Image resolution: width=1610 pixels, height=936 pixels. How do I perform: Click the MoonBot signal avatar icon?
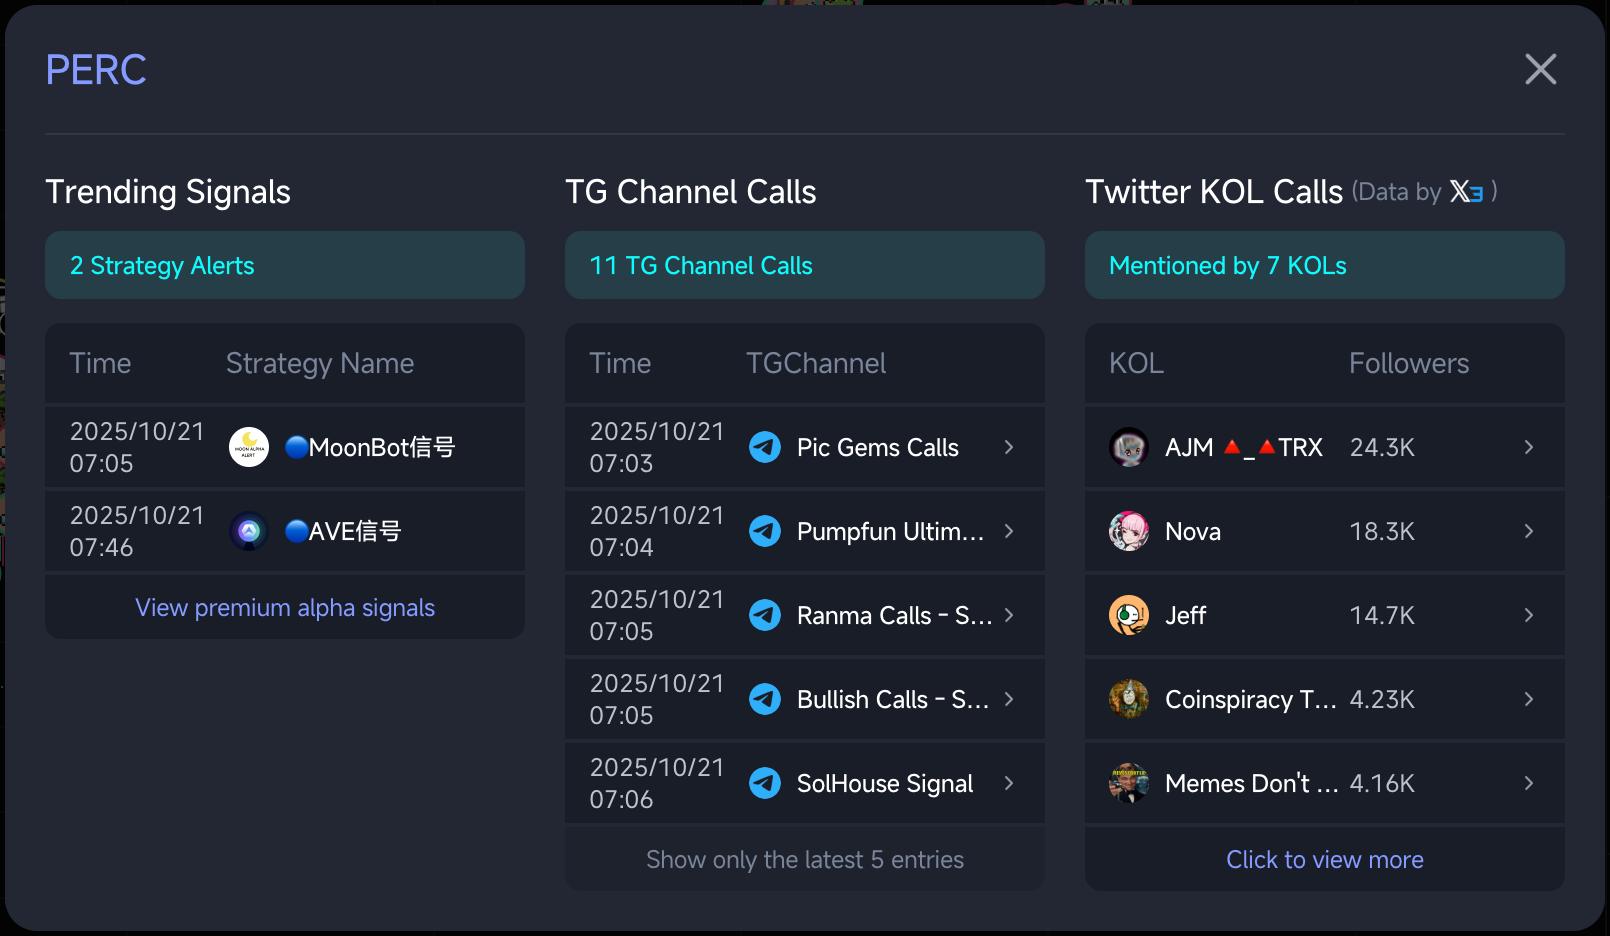click(249, 447)
